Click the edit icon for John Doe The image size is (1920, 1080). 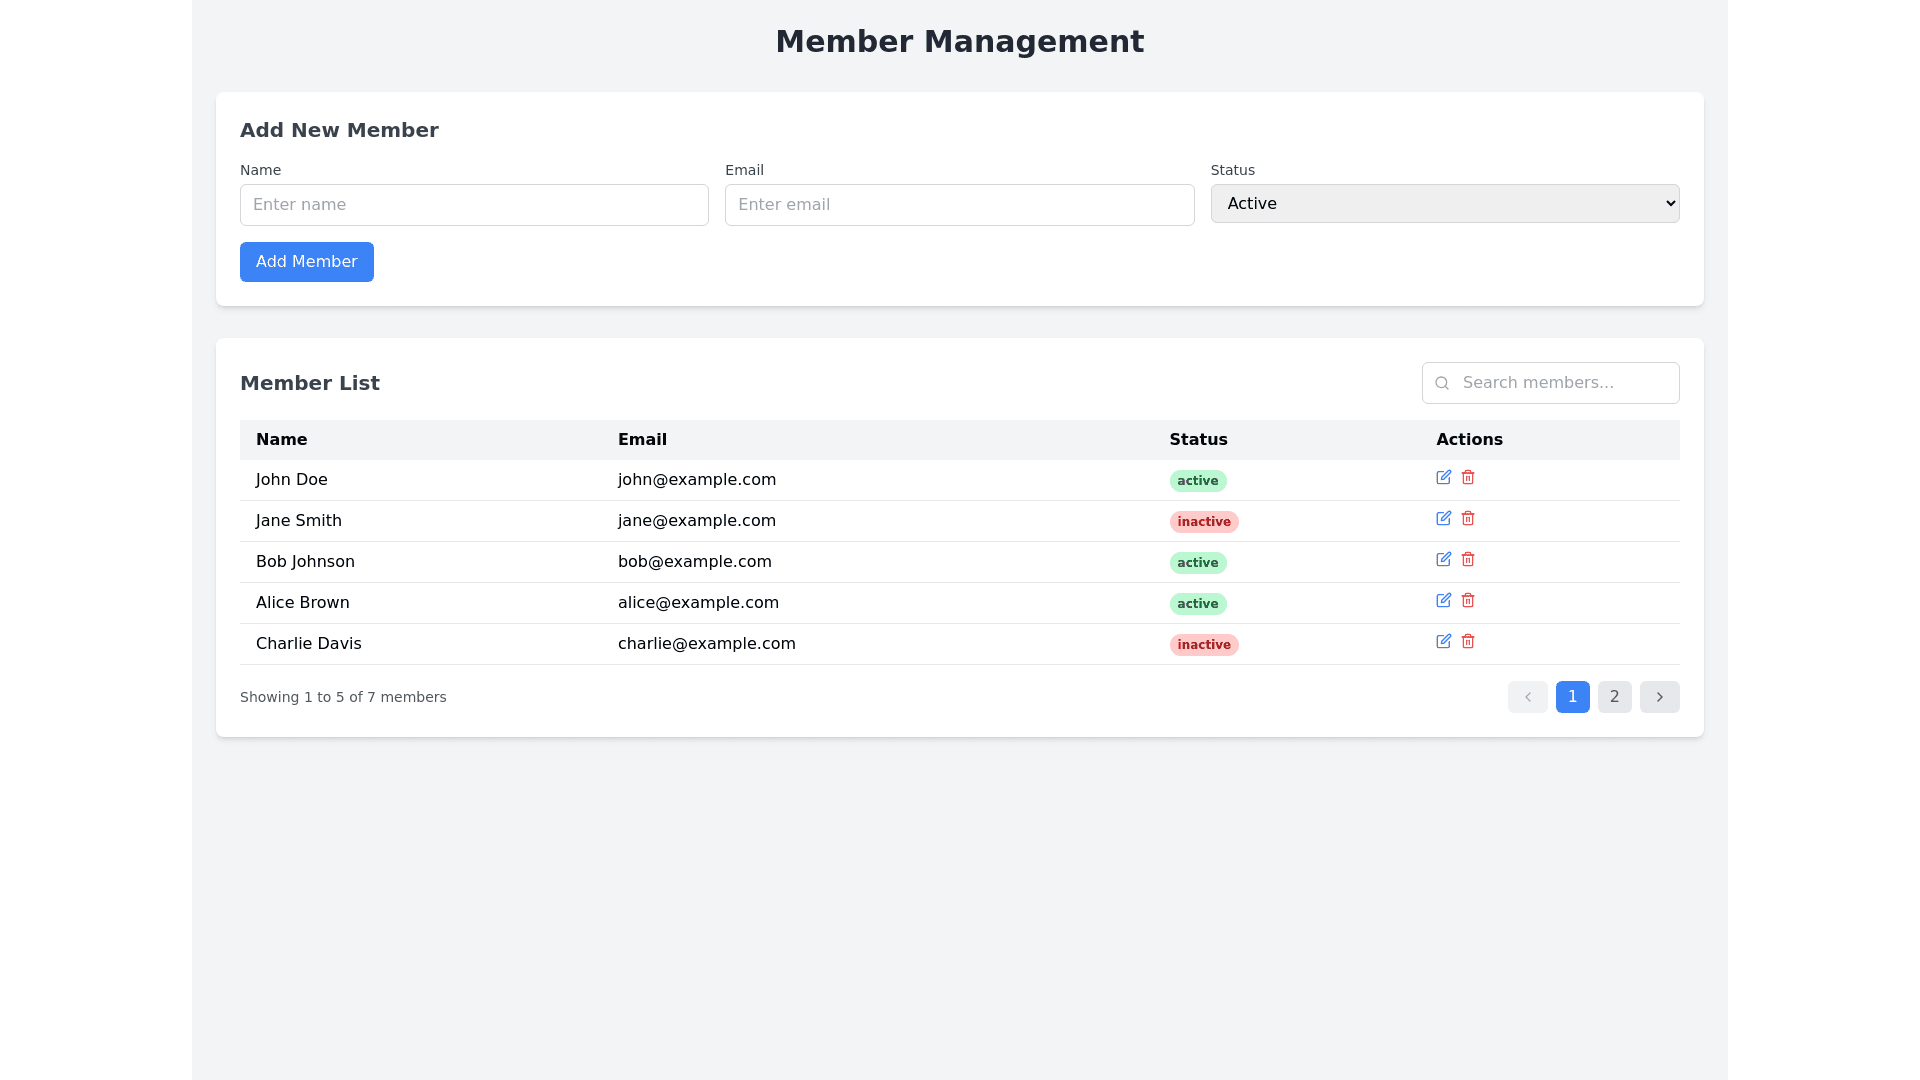tap(1443, 478)
